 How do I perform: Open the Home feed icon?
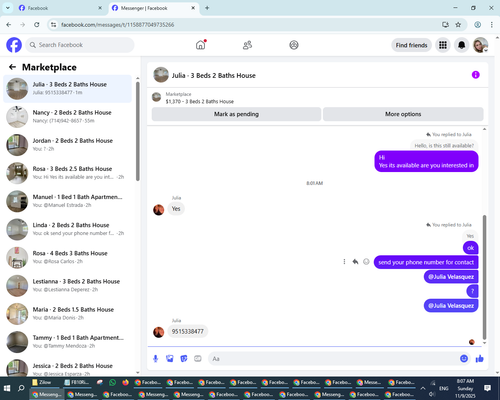point(200,45)
